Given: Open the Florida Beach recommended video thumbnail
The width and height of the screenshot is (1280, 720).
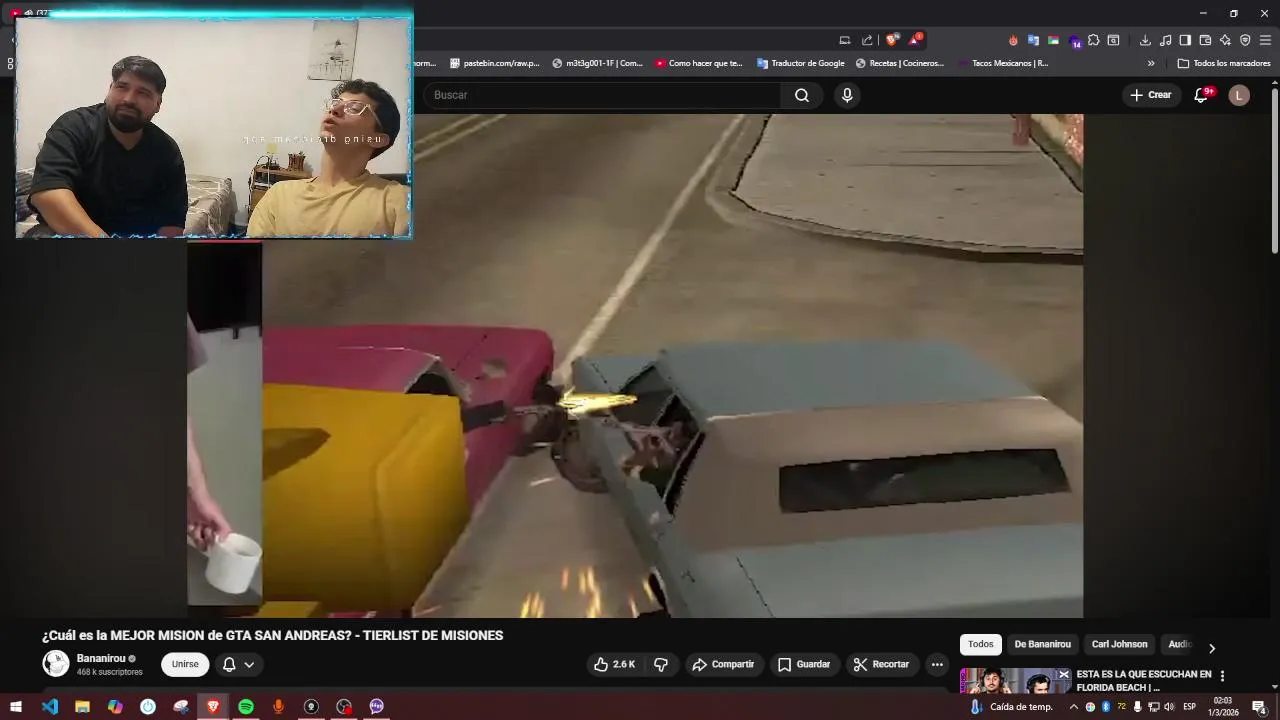Looking at the screenshot, I should coord(1015,681).
